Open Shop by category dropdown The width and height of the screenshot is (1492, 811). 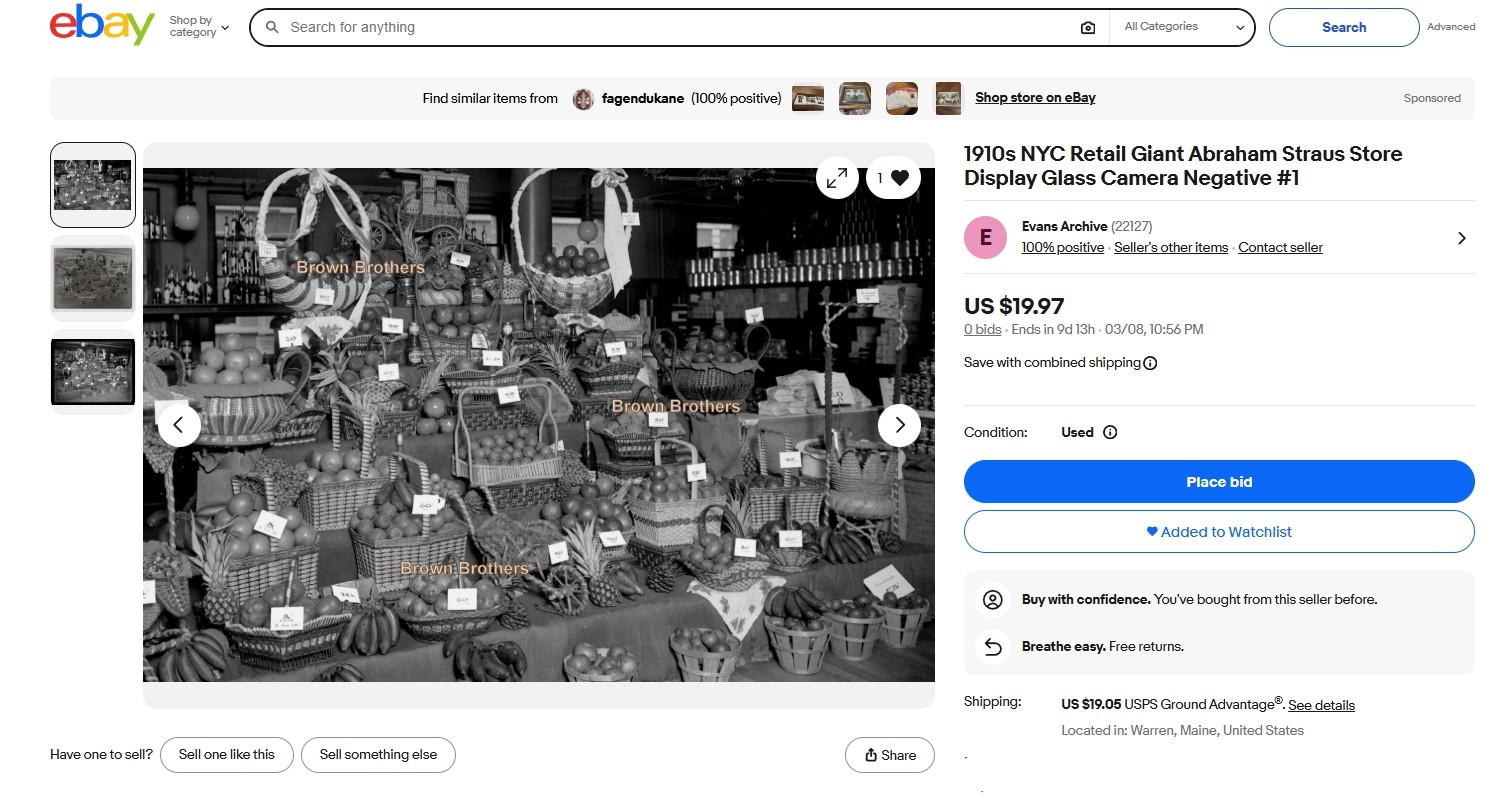[x=199, y=27]
